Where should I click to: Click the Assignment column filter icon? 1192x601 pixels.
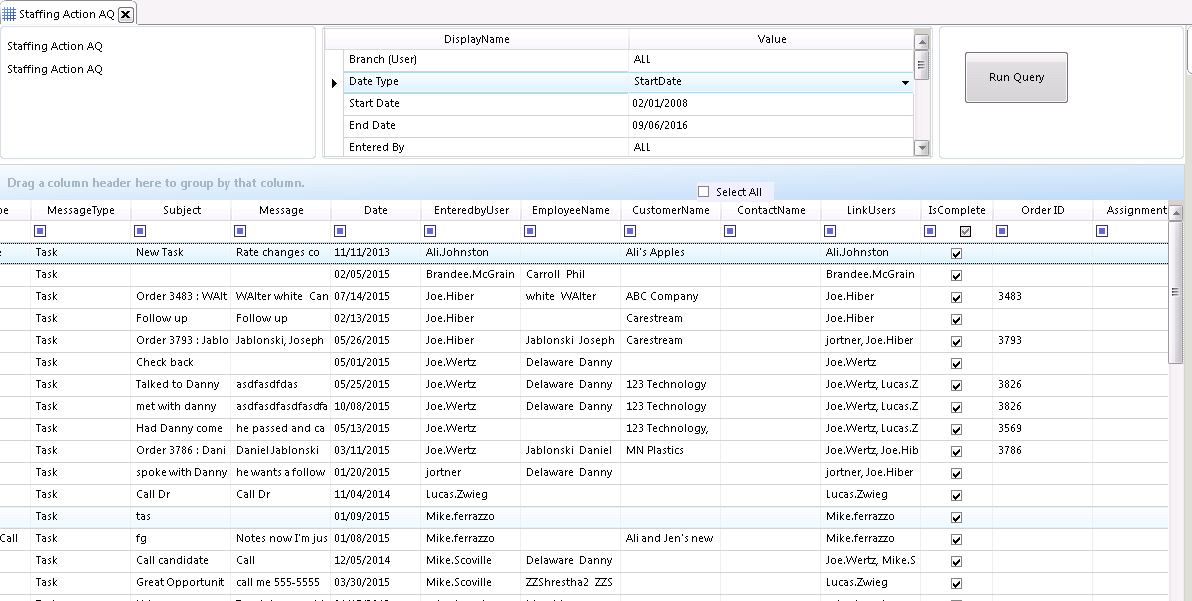click(1102, 231)
